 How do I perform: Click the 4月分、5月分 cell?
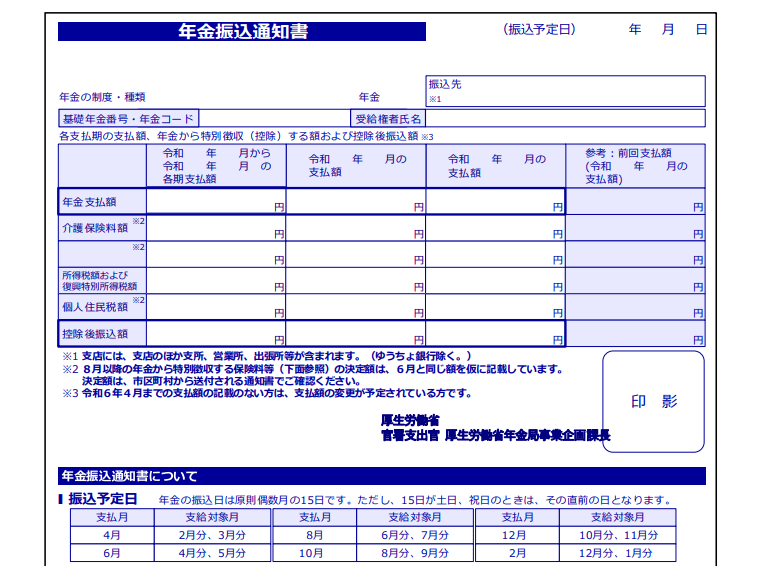click(211, 552)
